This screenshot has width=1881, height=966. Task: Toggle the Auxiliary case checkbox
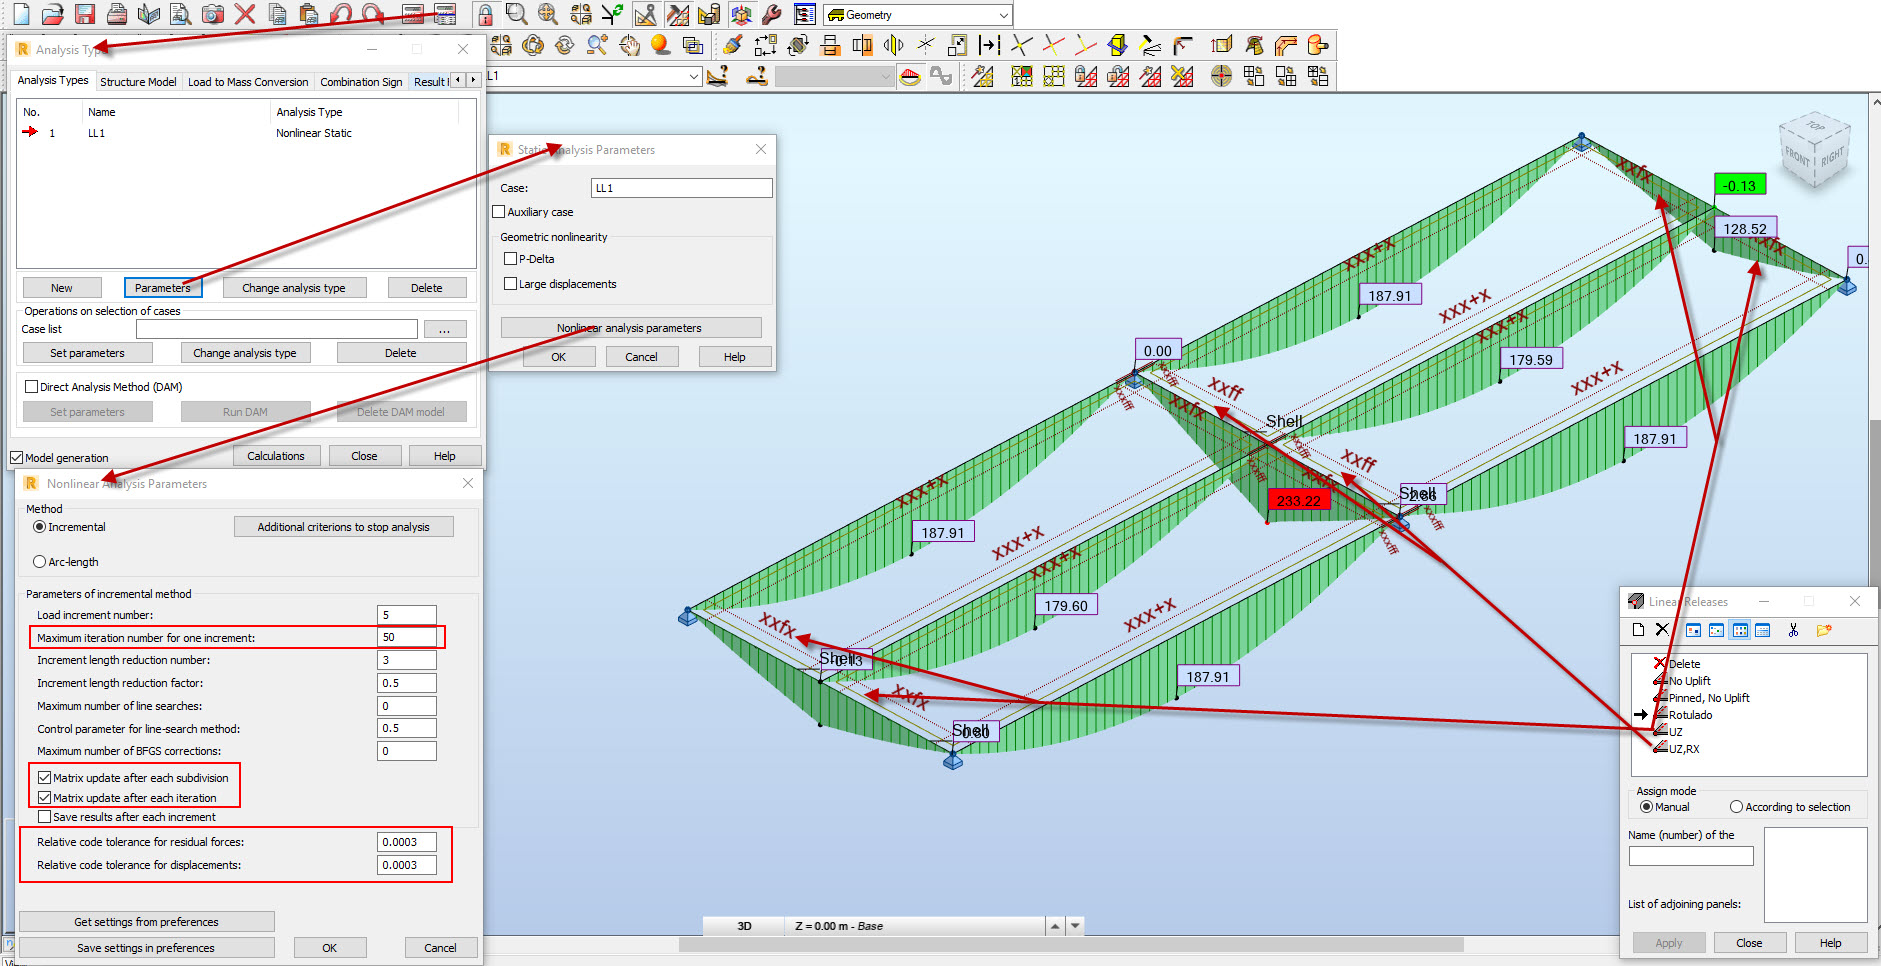(x=499, y=212)
